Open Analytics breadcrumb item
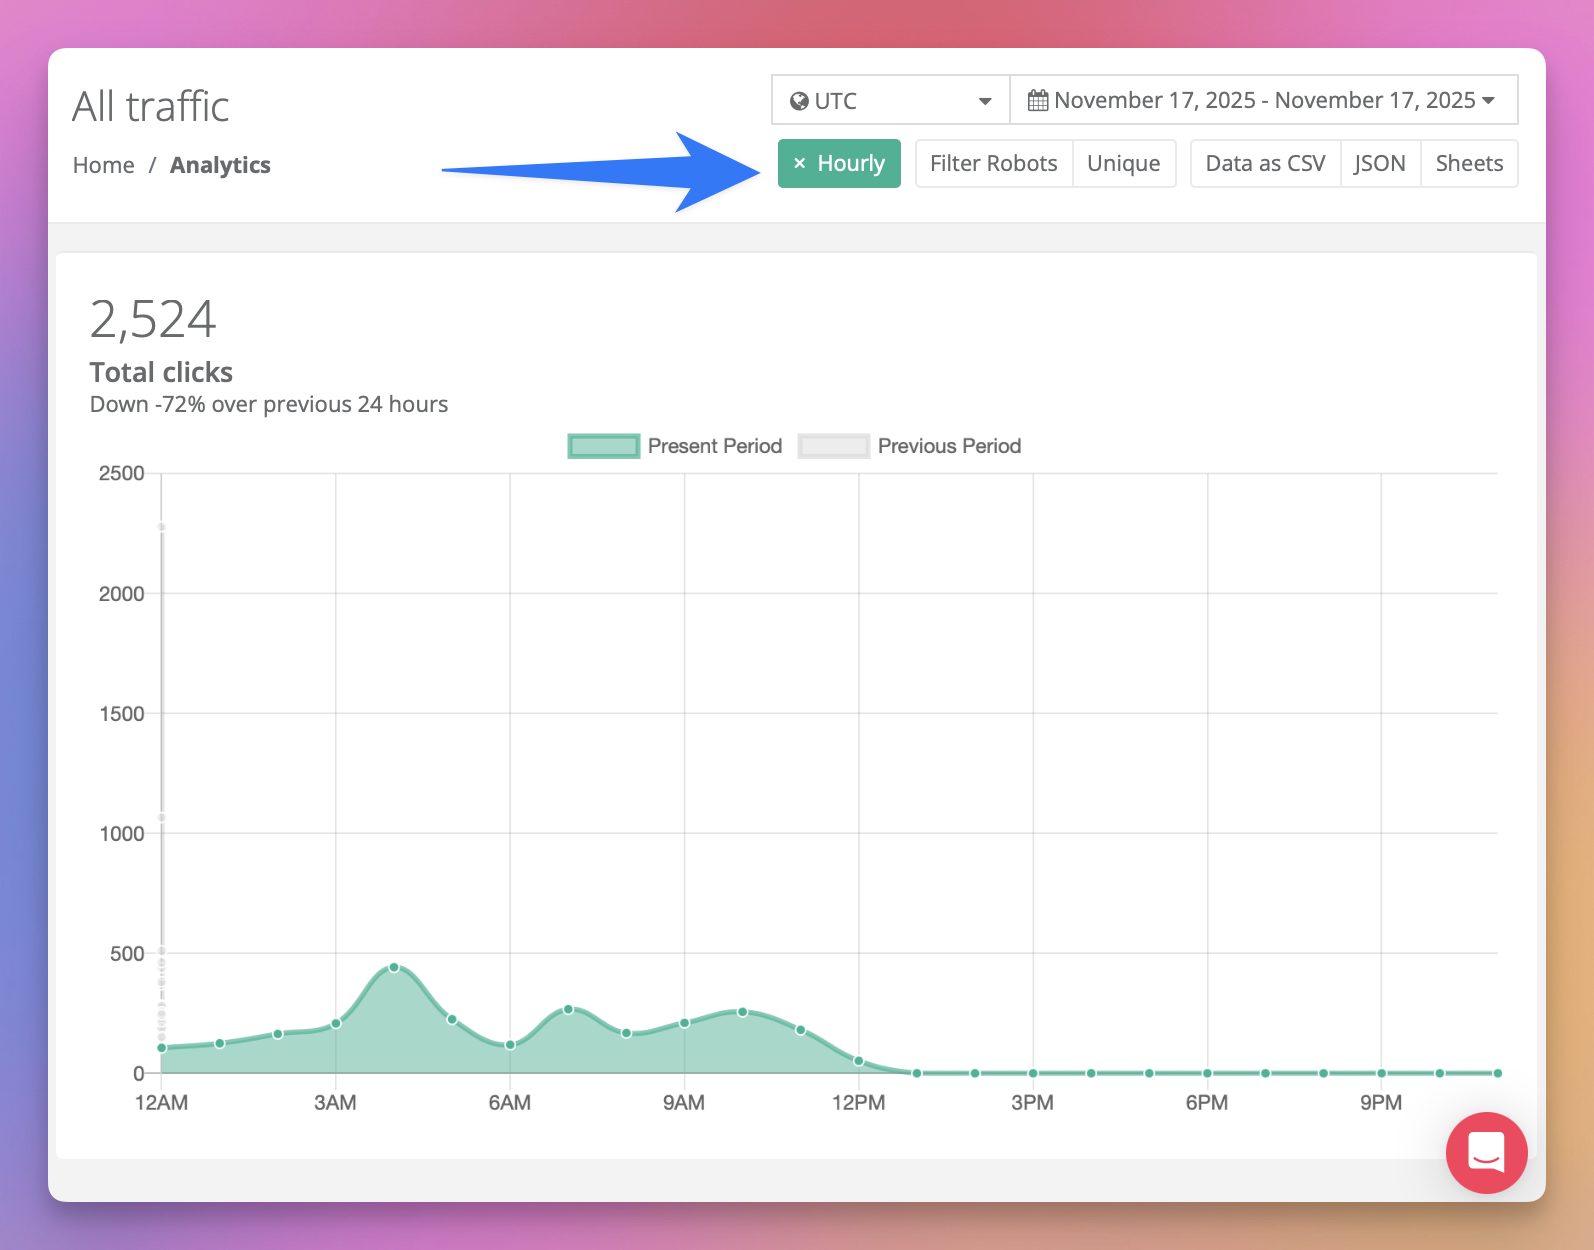The height and width of the screenshot is (1250, 1594). [x=220, y=165]
